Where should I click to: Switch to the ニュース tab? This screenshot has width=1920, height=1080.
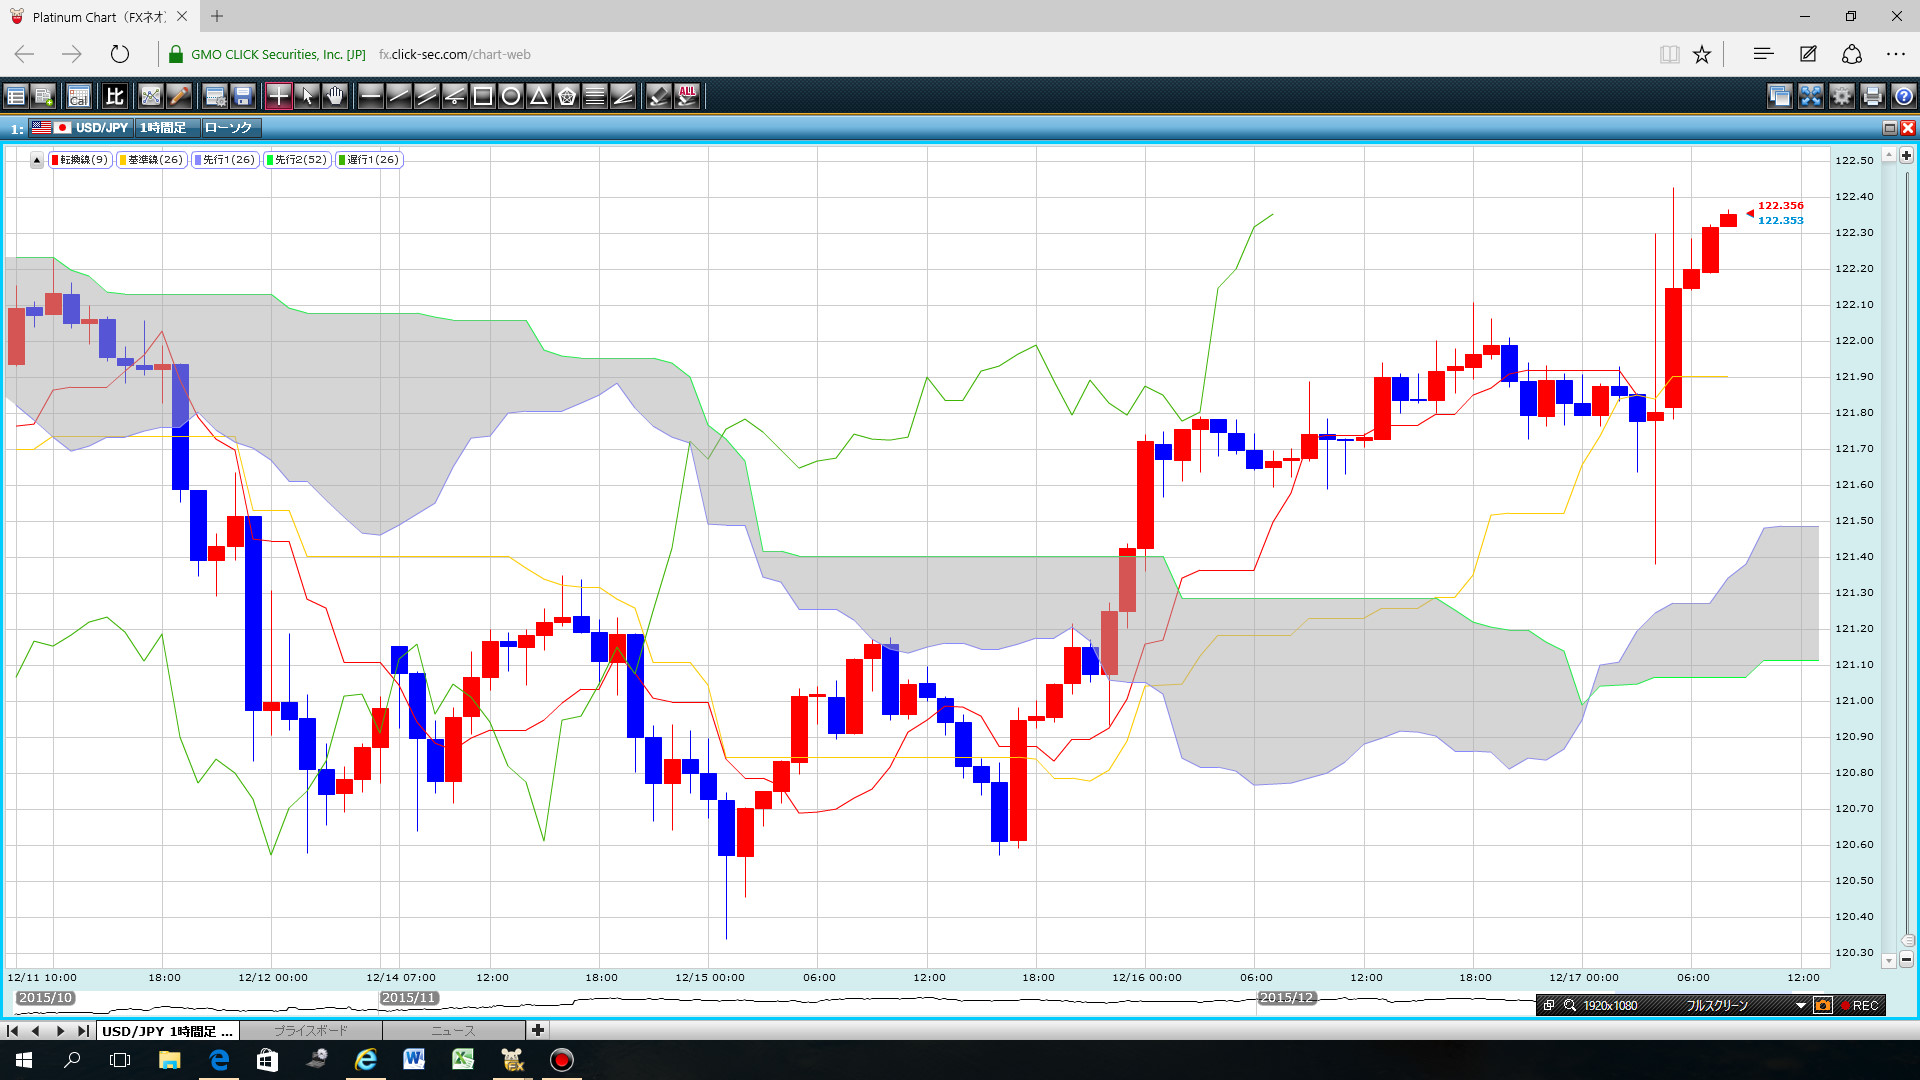453,1031
